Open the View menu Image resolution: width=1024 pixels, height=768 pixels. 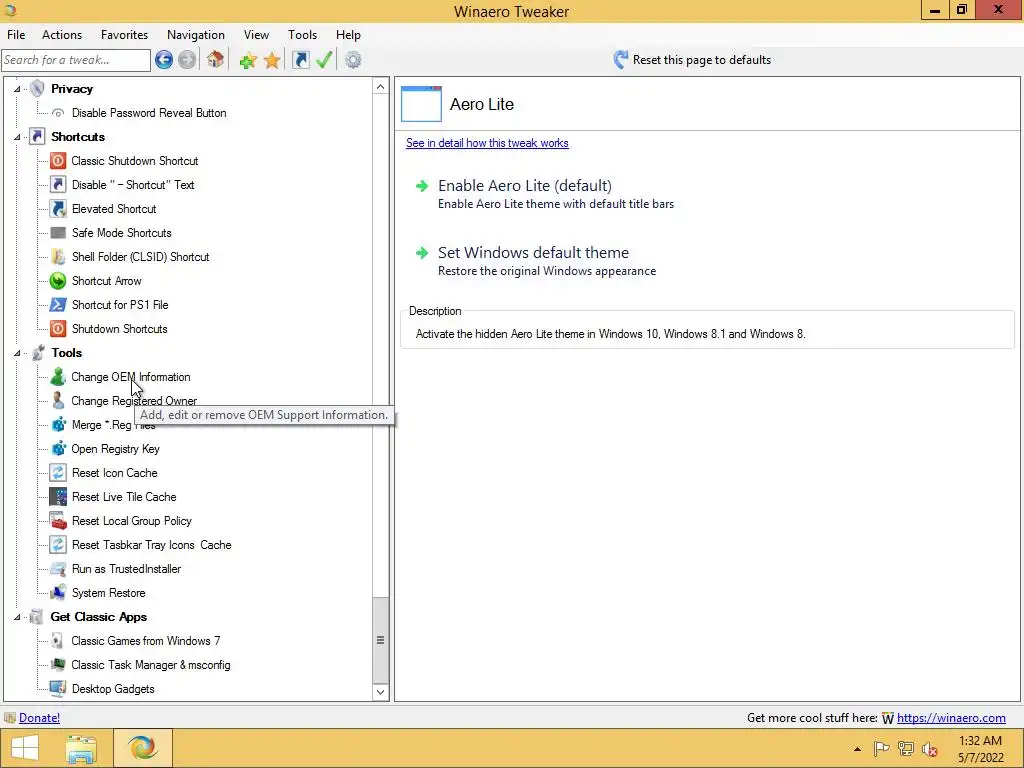[x=256, y=35]
